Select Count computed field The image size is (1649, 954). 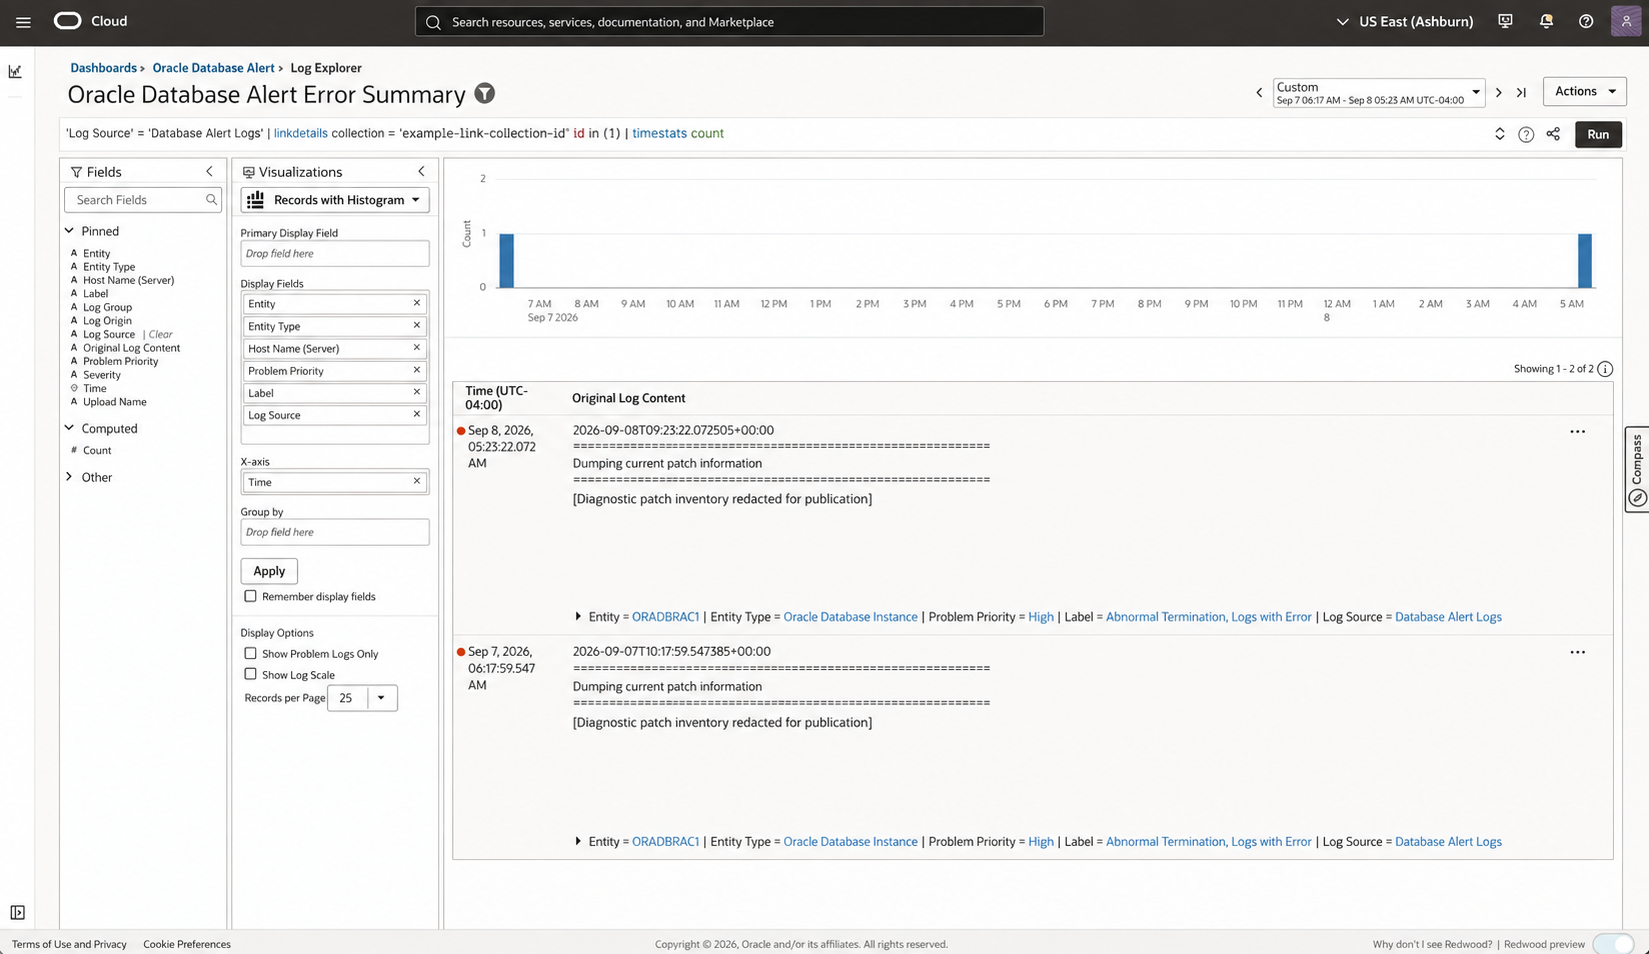(x=97, y=451)
